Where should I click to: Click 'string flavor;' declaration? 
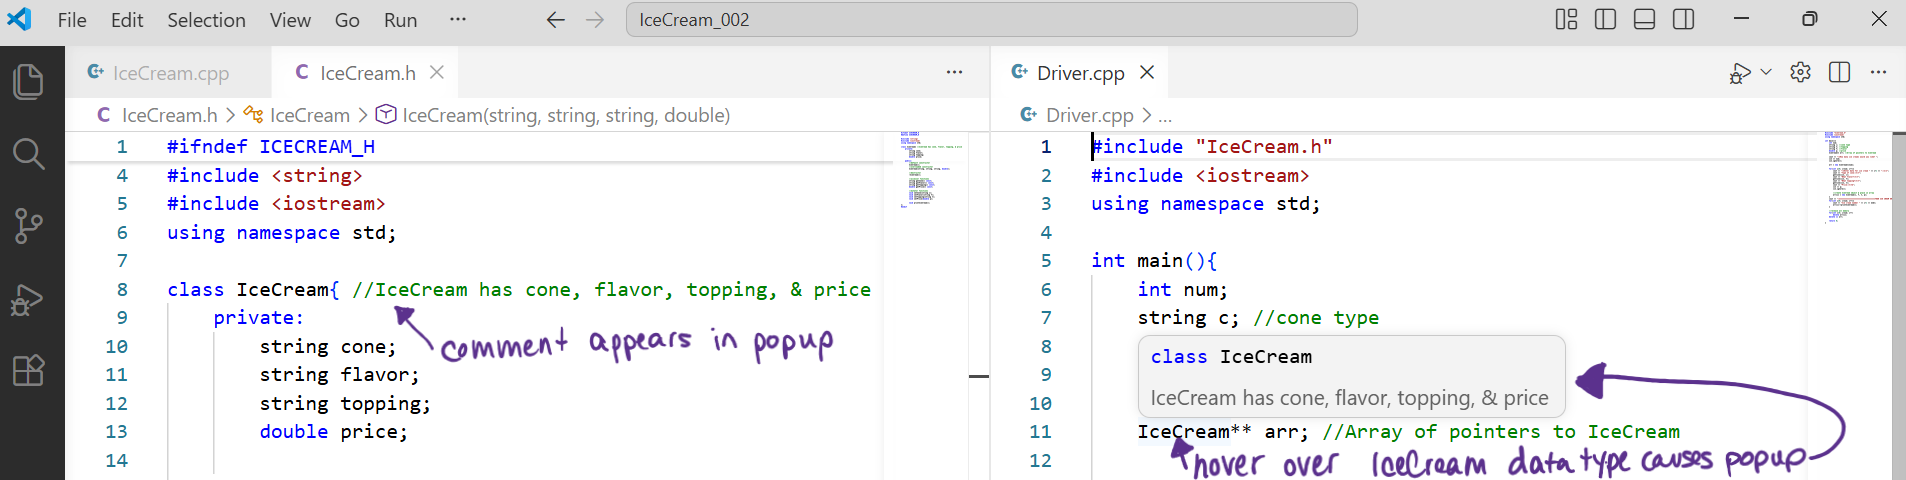tap(339, 375)
